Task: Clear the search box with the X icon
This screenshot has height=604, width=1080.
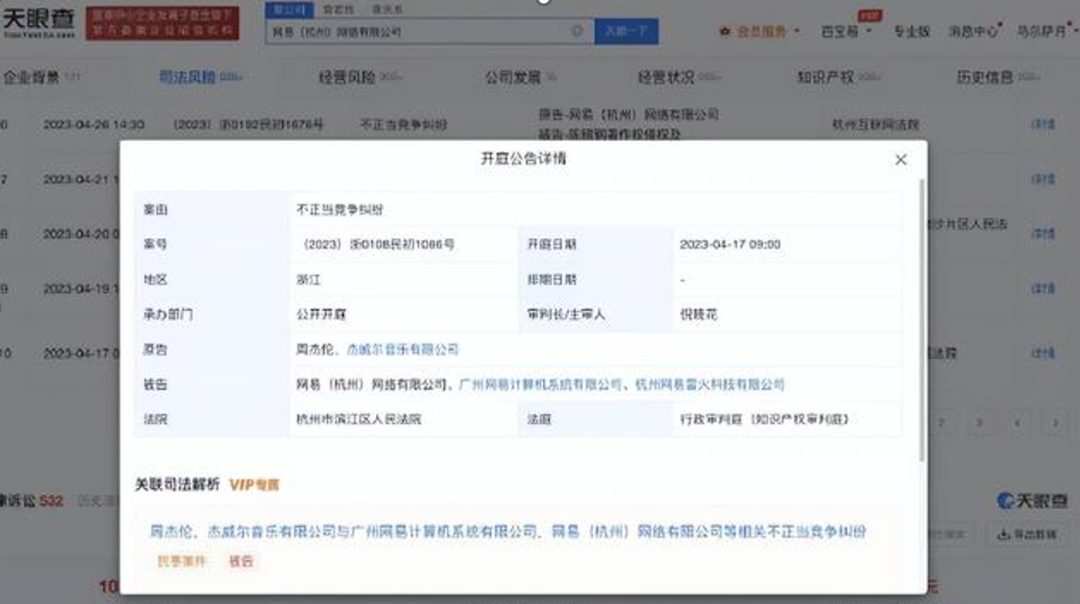Action: pos(577,31)
